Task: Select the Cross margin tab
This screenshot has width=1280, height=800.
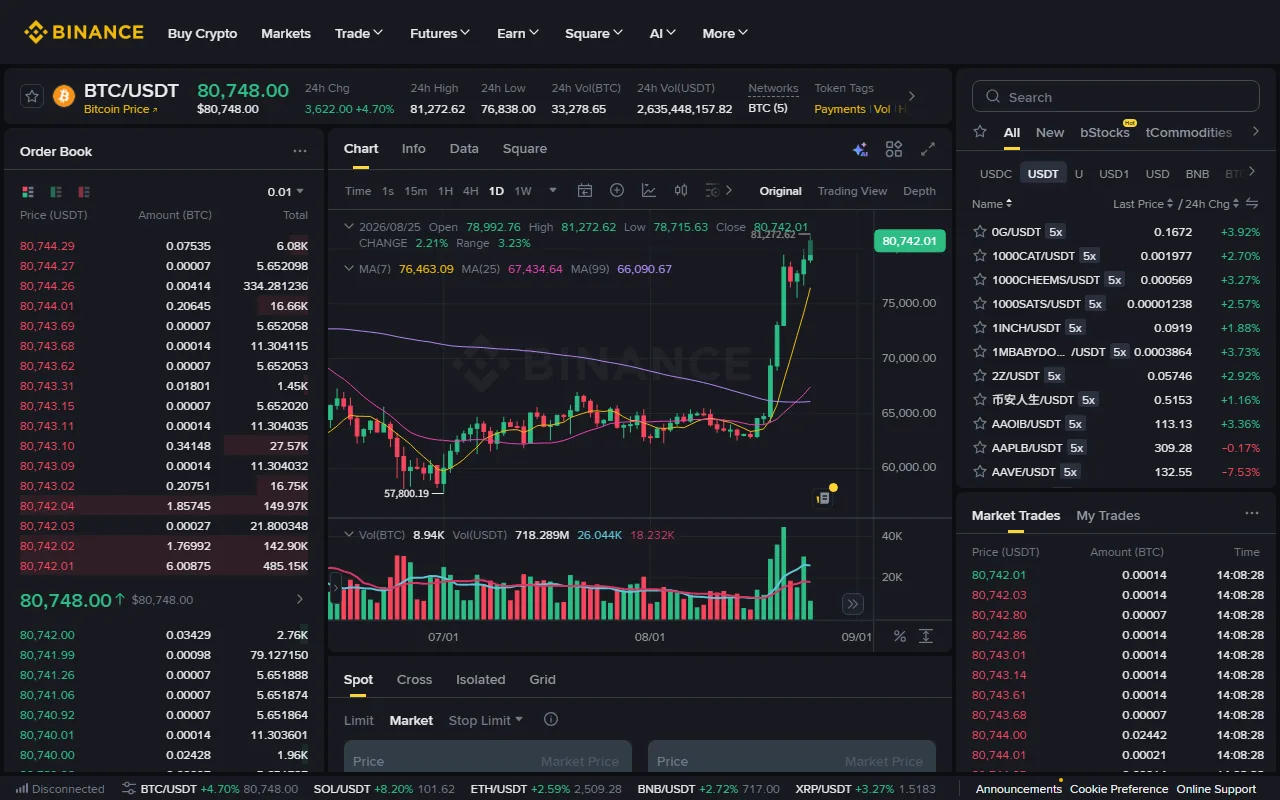Action: (x=414, y=679)
